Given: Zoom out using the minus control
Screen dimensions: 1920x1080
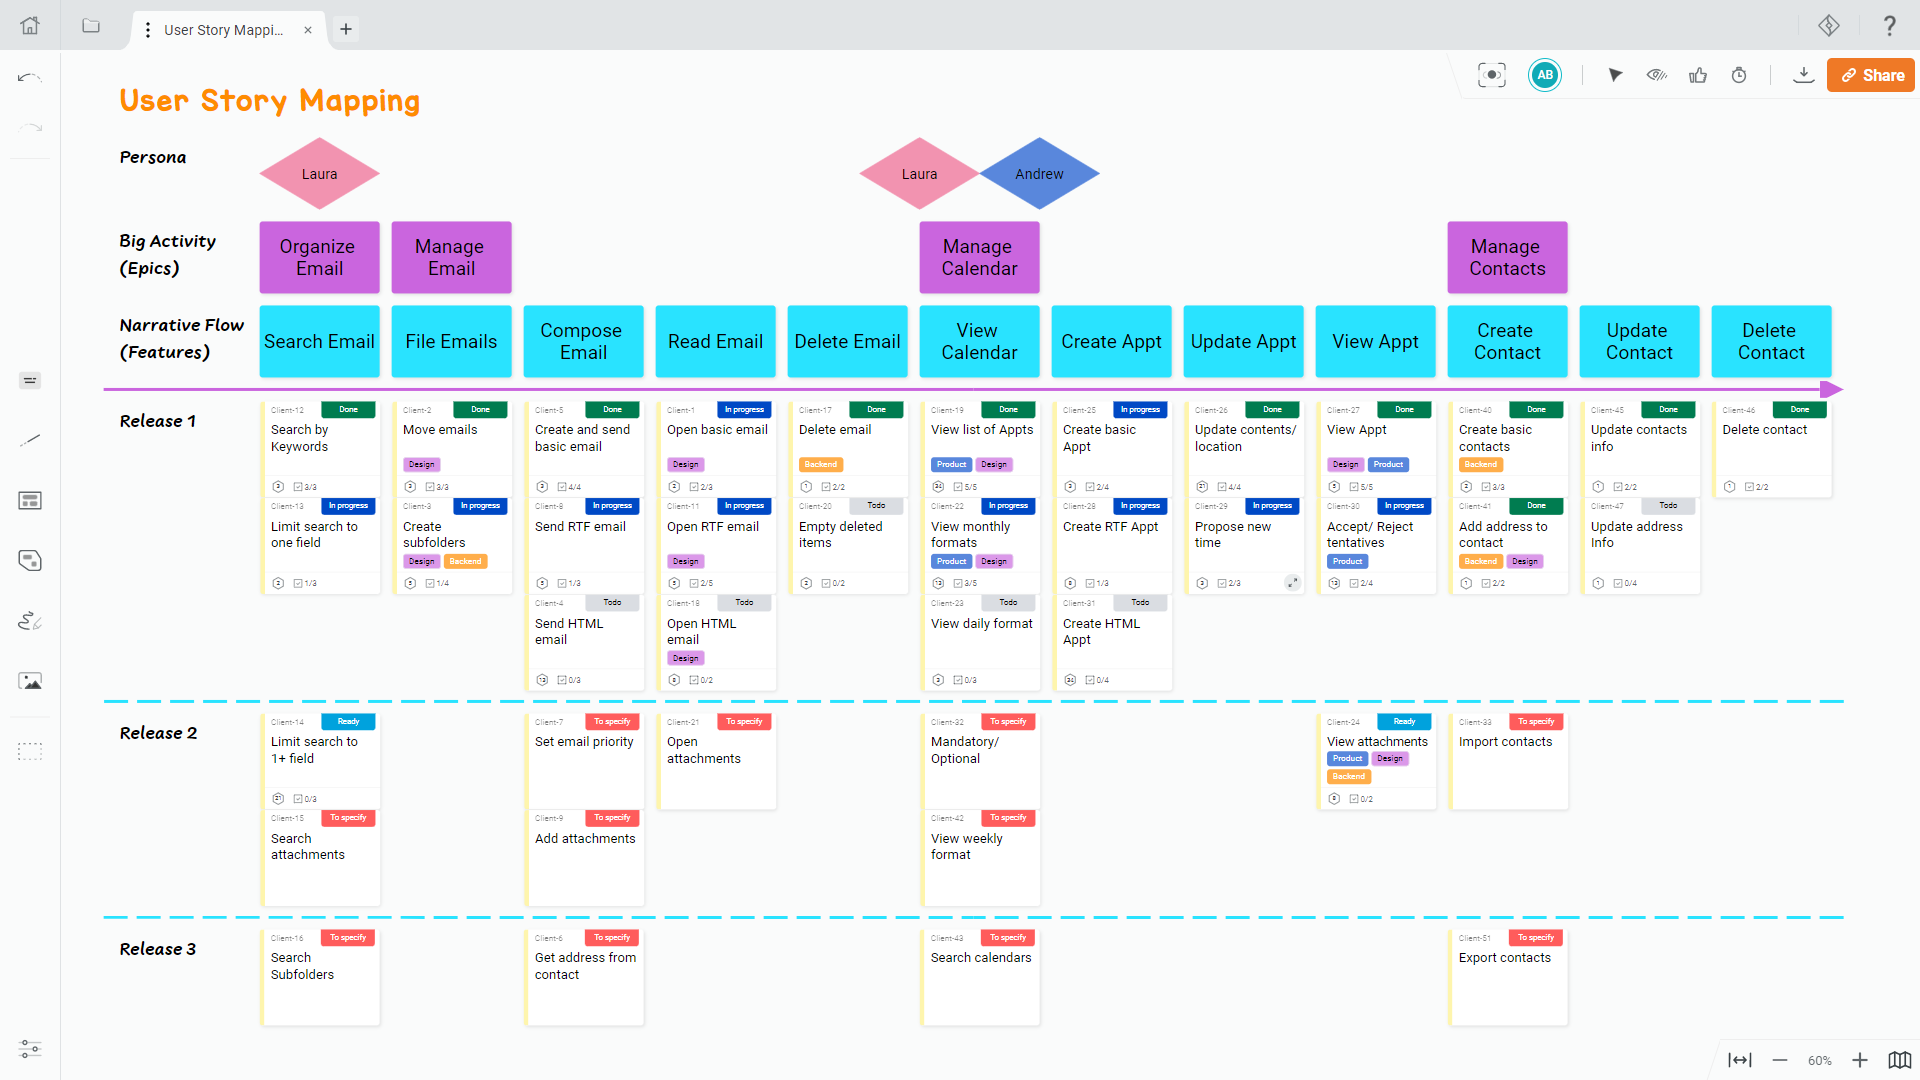Looking at the screenshot, I should pos(1780,1060).
